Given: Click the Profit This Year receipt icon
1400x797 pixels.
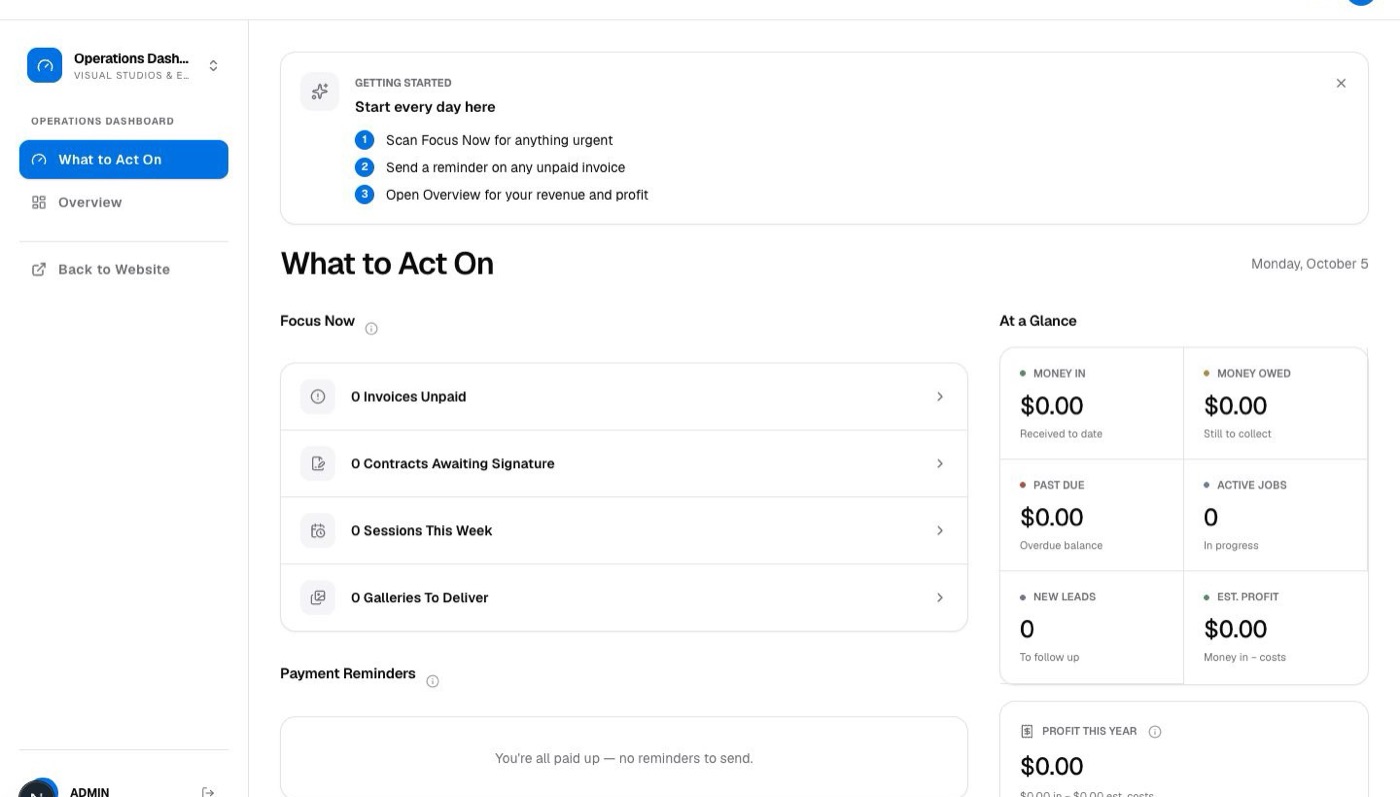Looking at the screenshot, I should 1027,732.
